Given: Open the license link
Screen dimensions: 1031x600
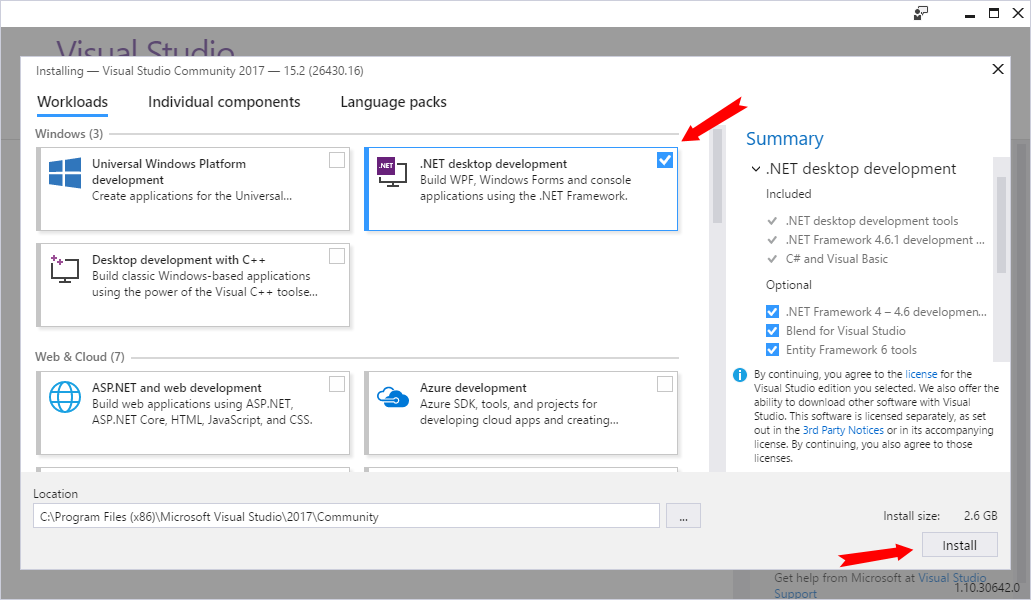Looking at the screenshot, I should pos(921,374).
